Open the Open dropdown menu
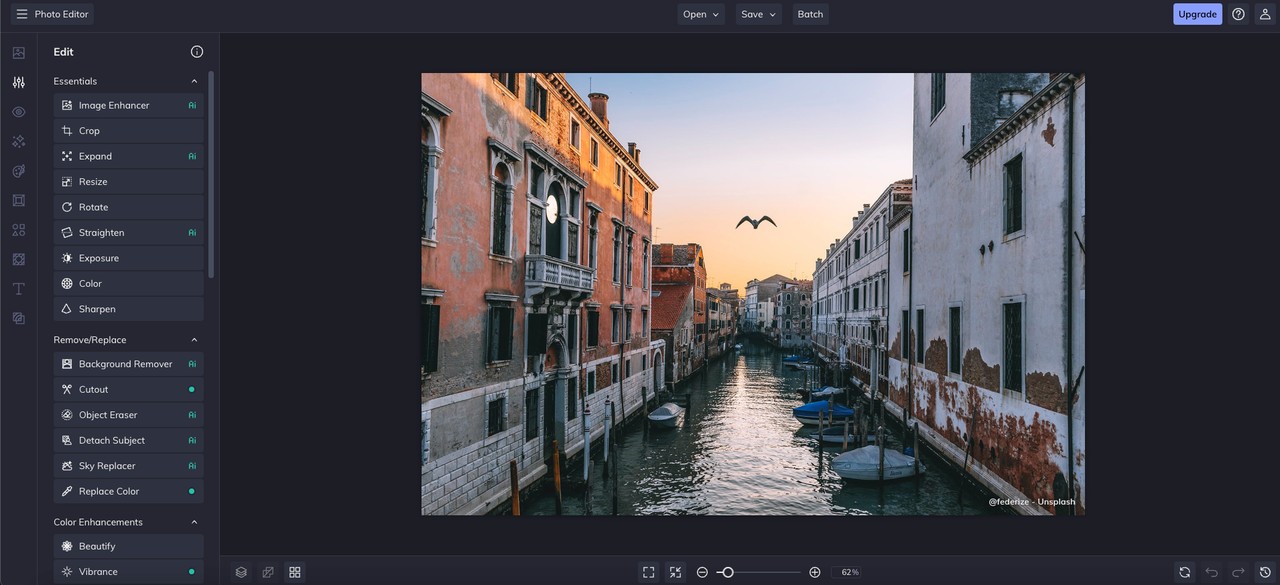Viewport: 1280px width, 585px height. (x=702, y=14)
